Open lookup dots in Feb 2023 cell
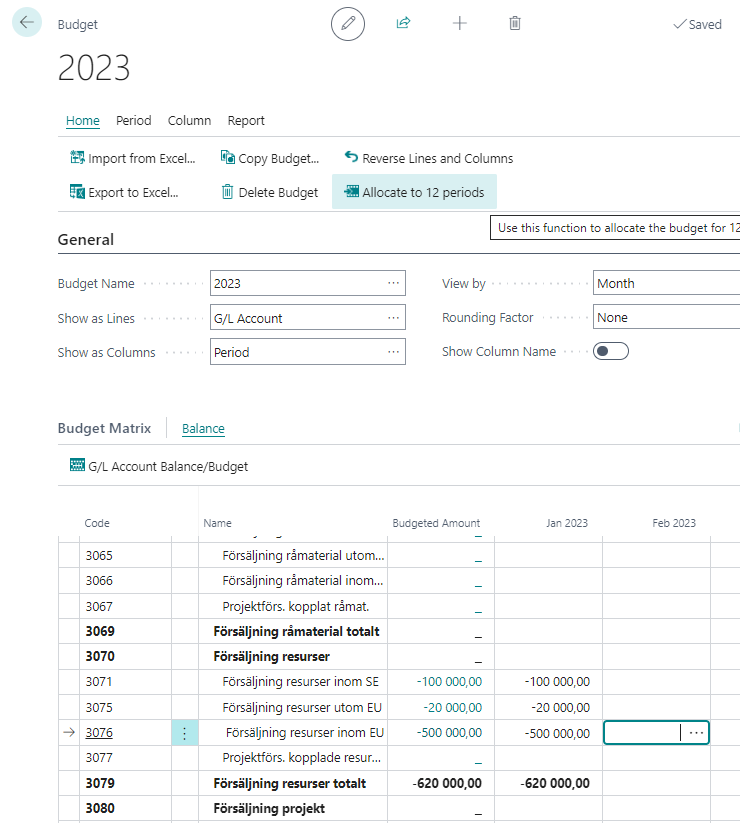The height and width of the screenshot is (823, 740). [x=696, y=733]
